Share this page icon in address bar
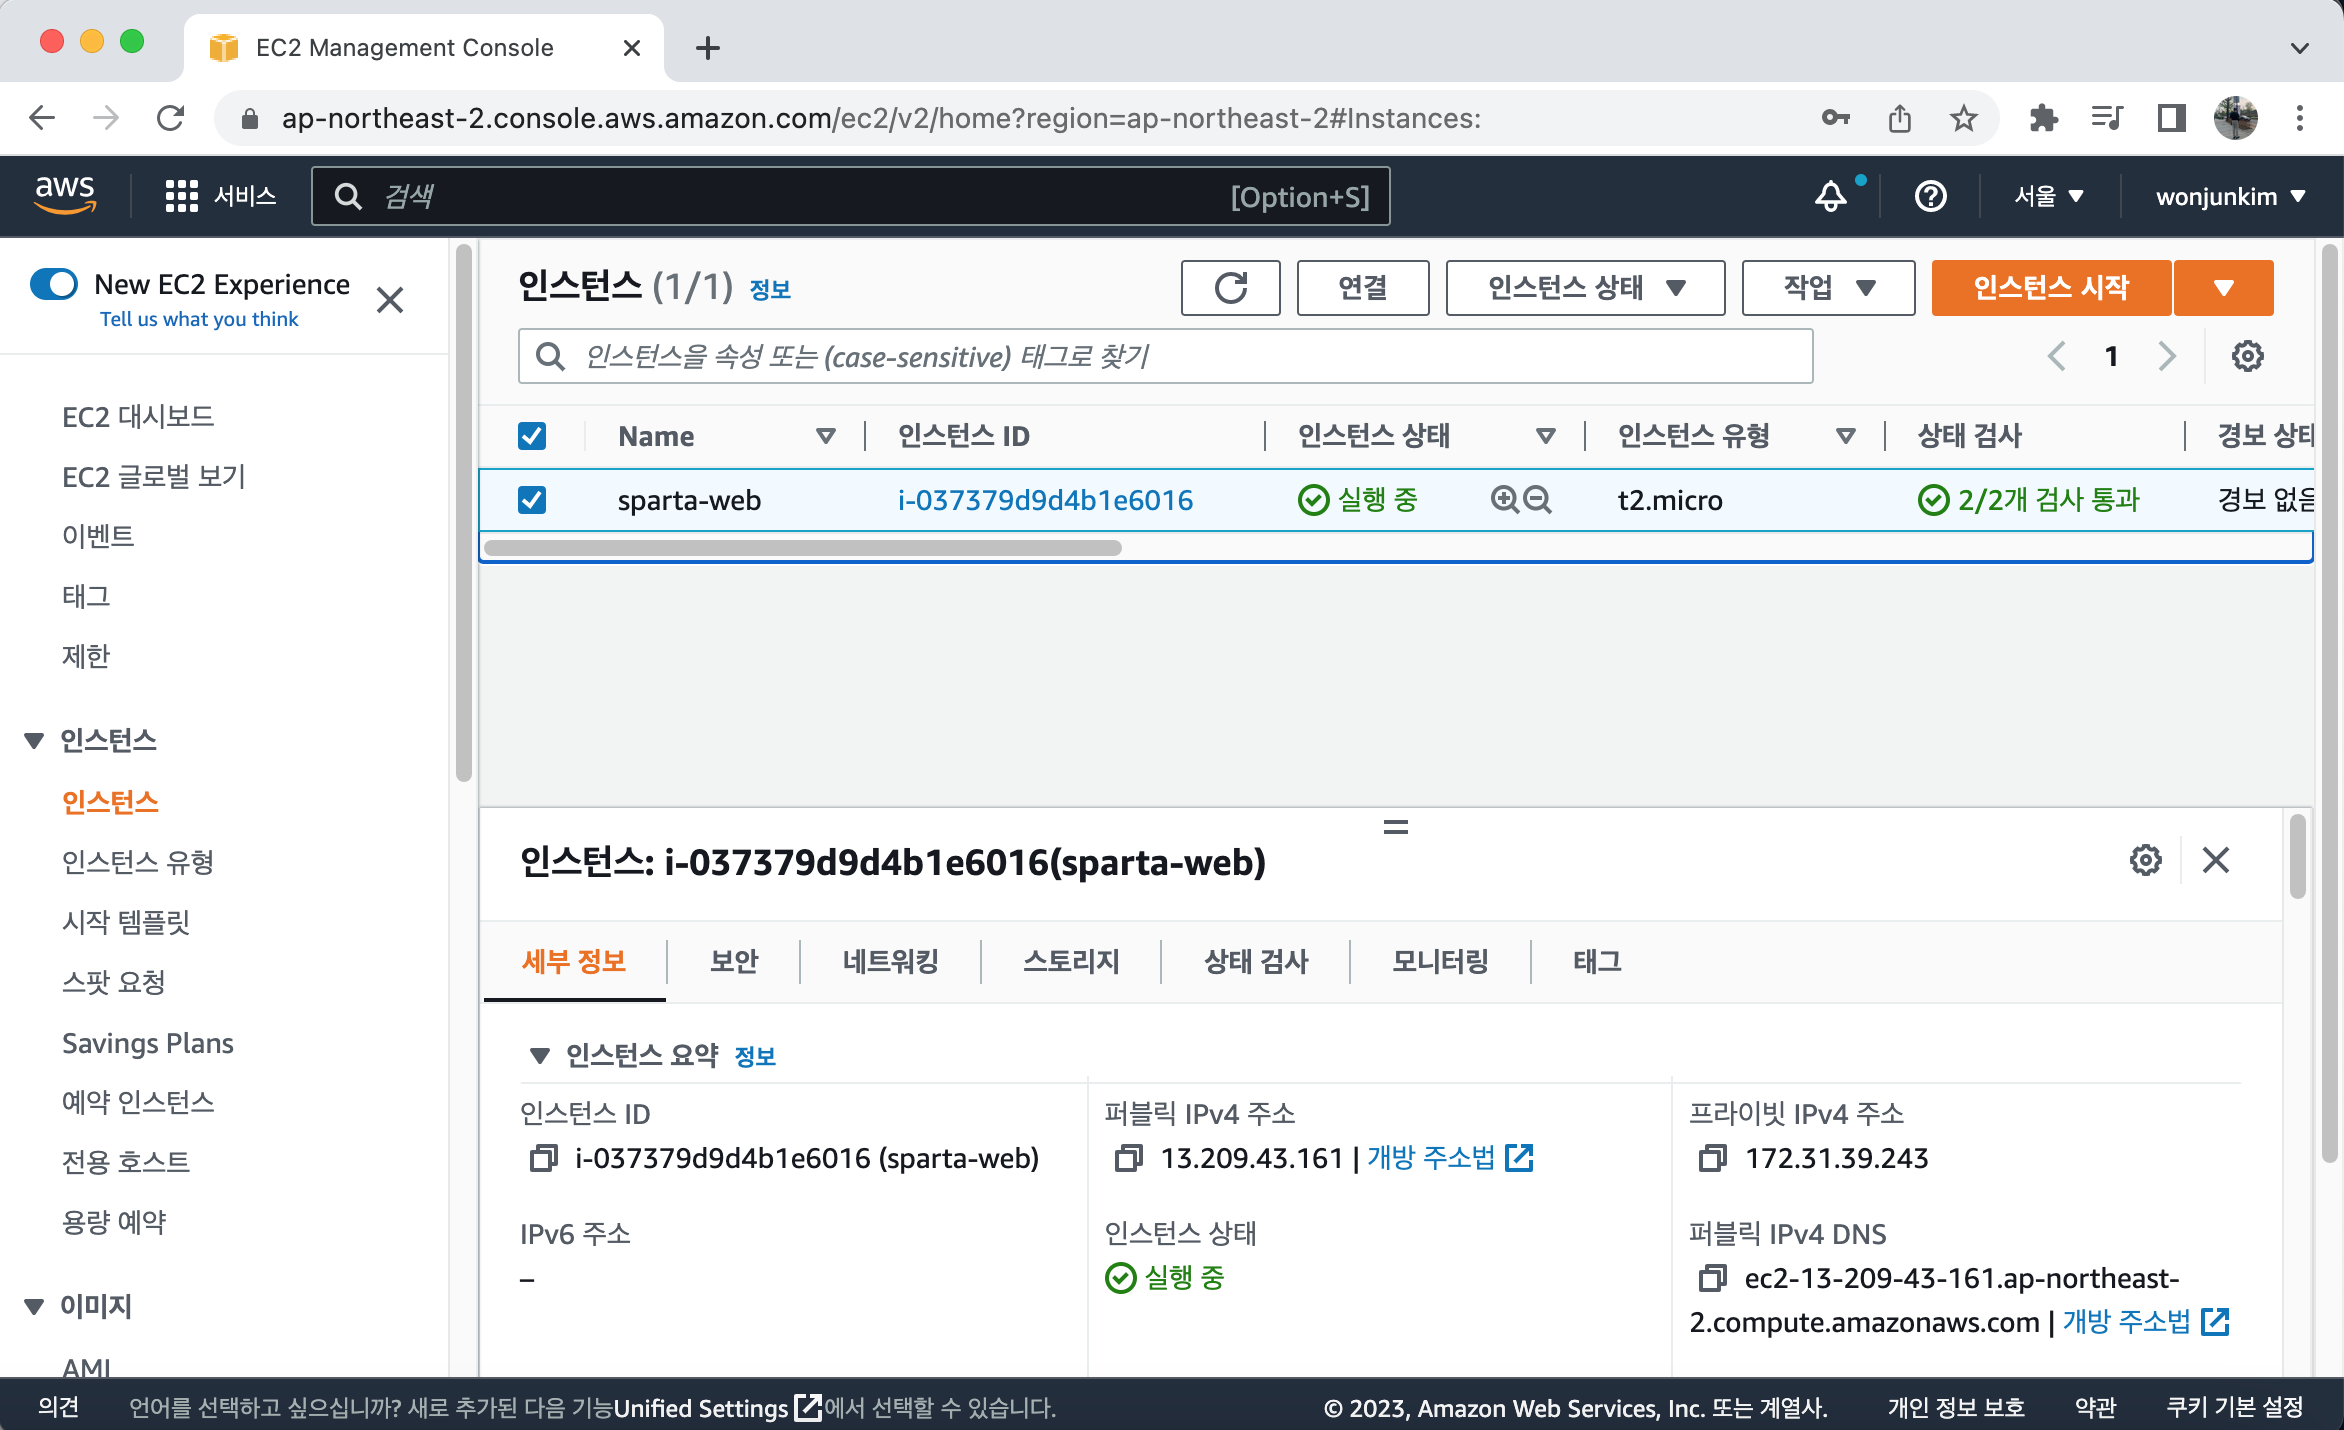The image size is (2344, 1430). [1900, 118]
